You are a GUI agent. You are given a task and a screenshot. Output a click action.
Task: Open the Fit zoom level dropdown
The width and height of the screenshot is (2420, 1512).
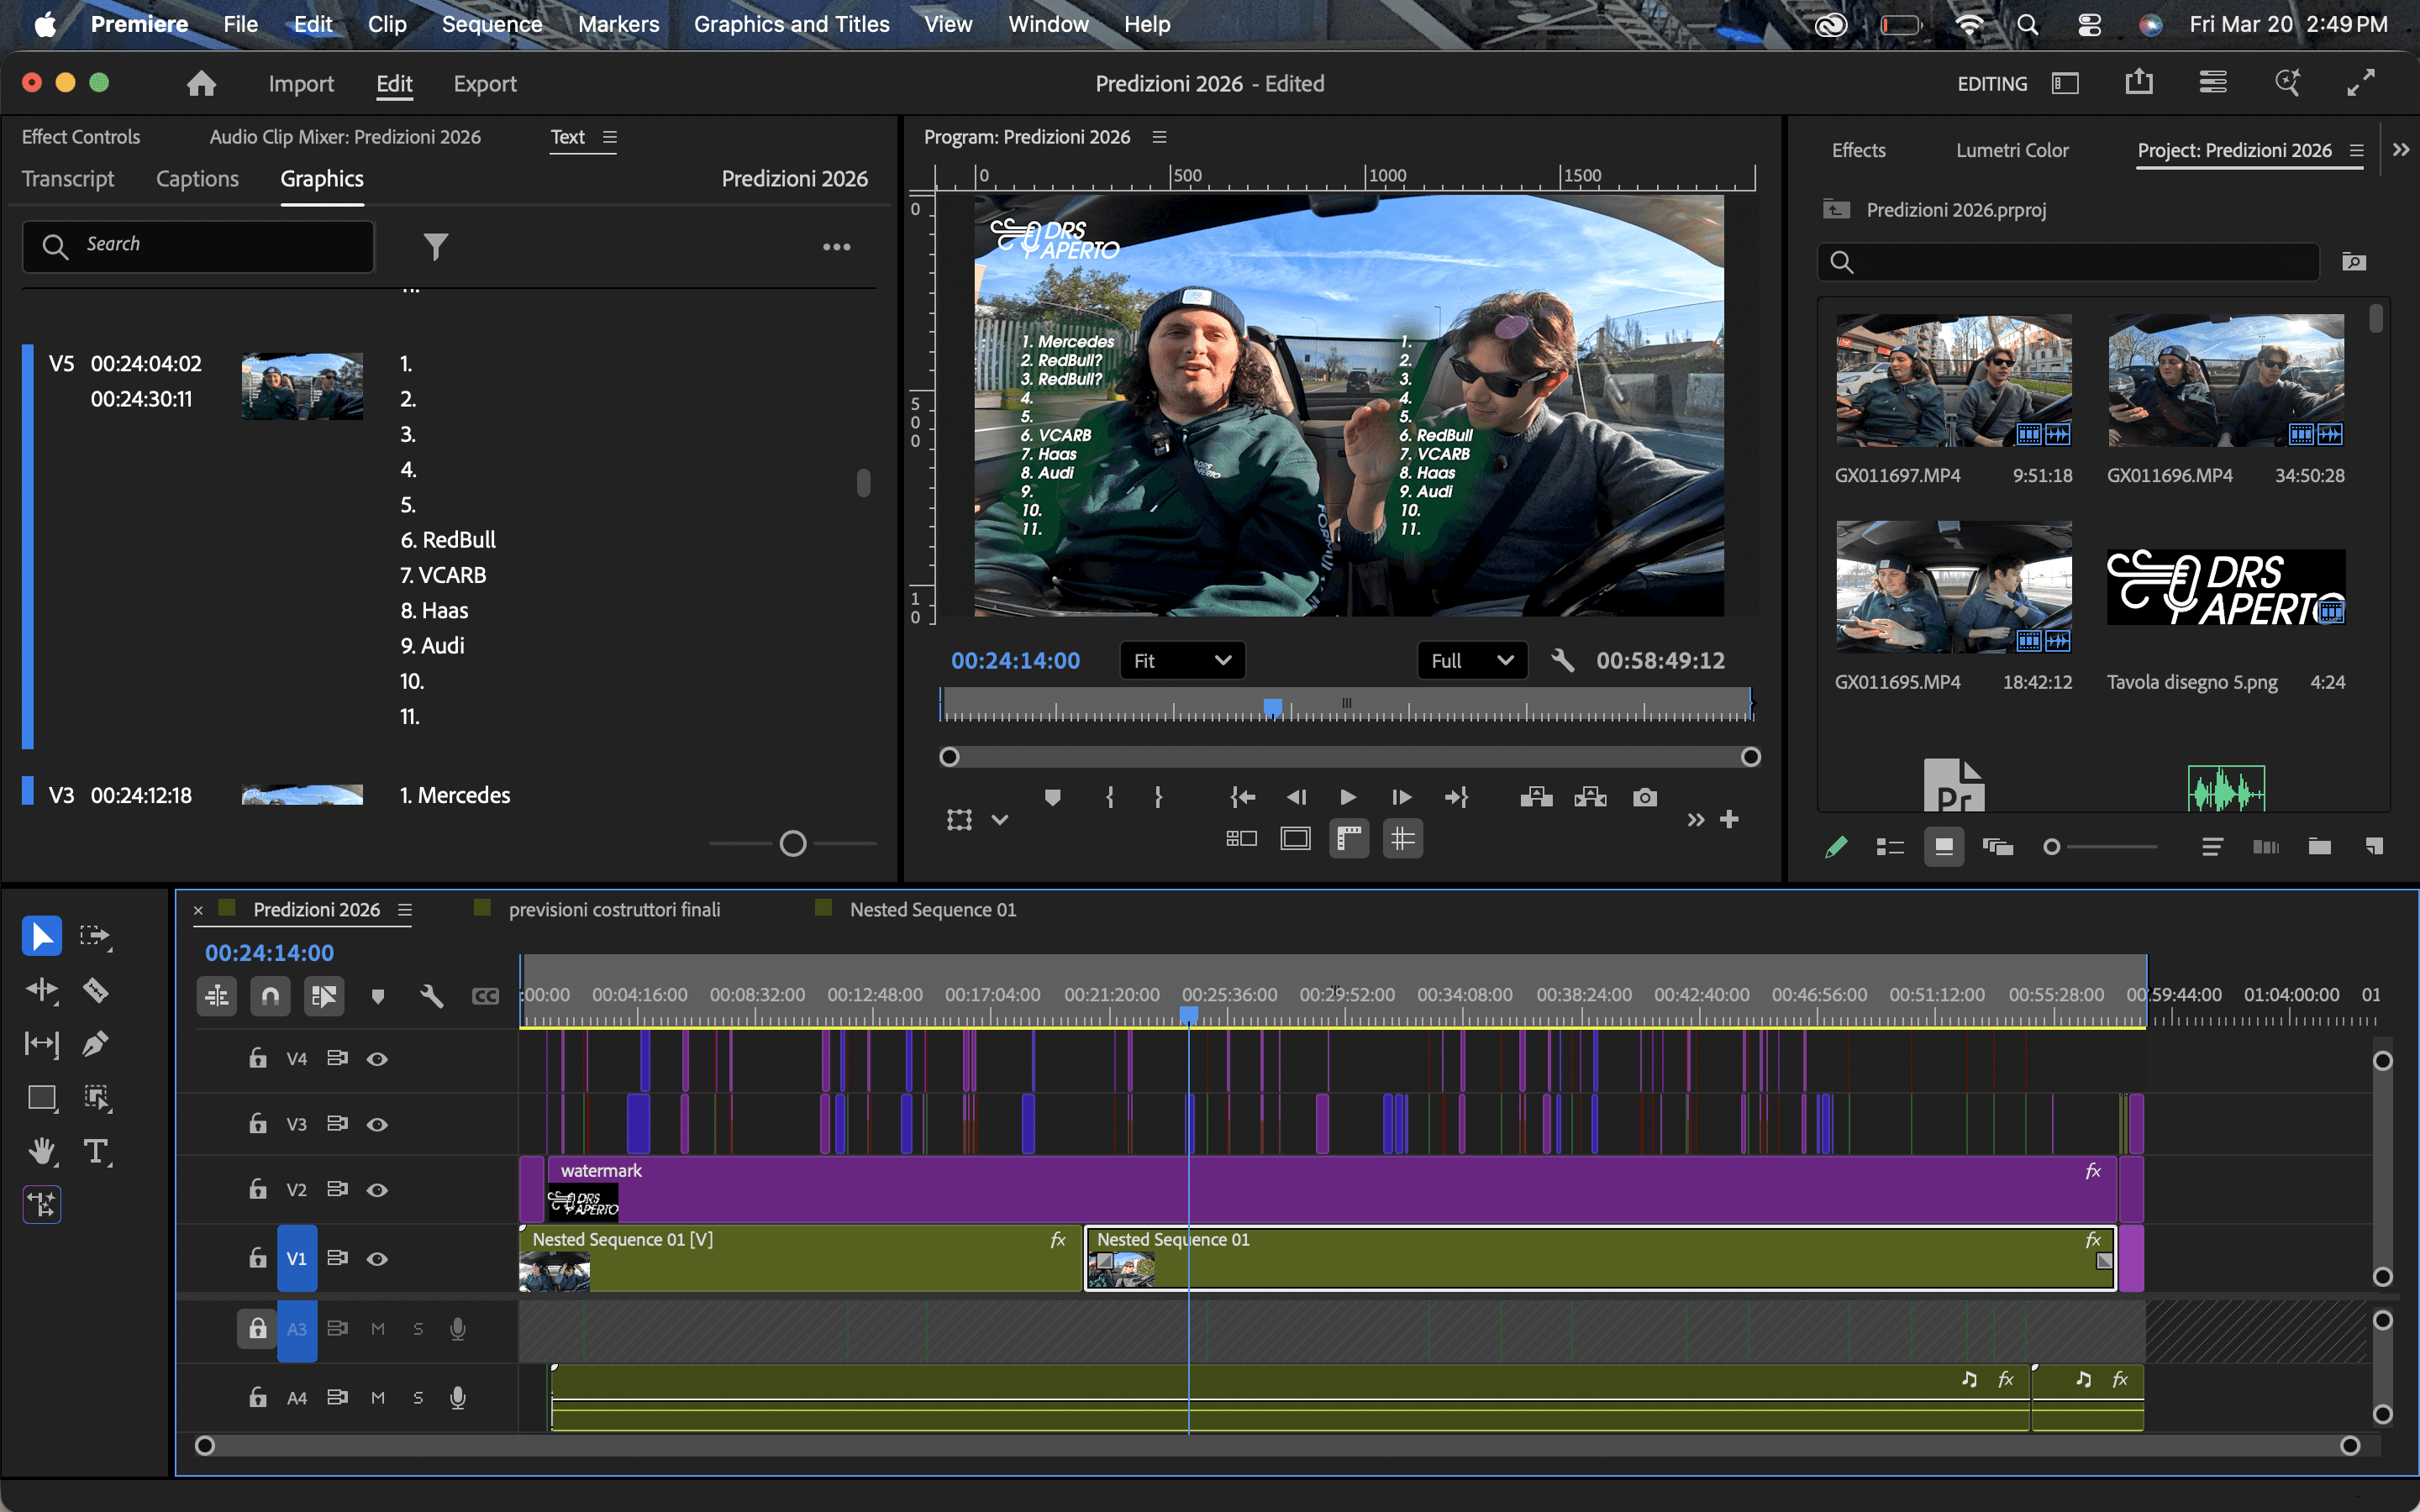pos(1181,660)
